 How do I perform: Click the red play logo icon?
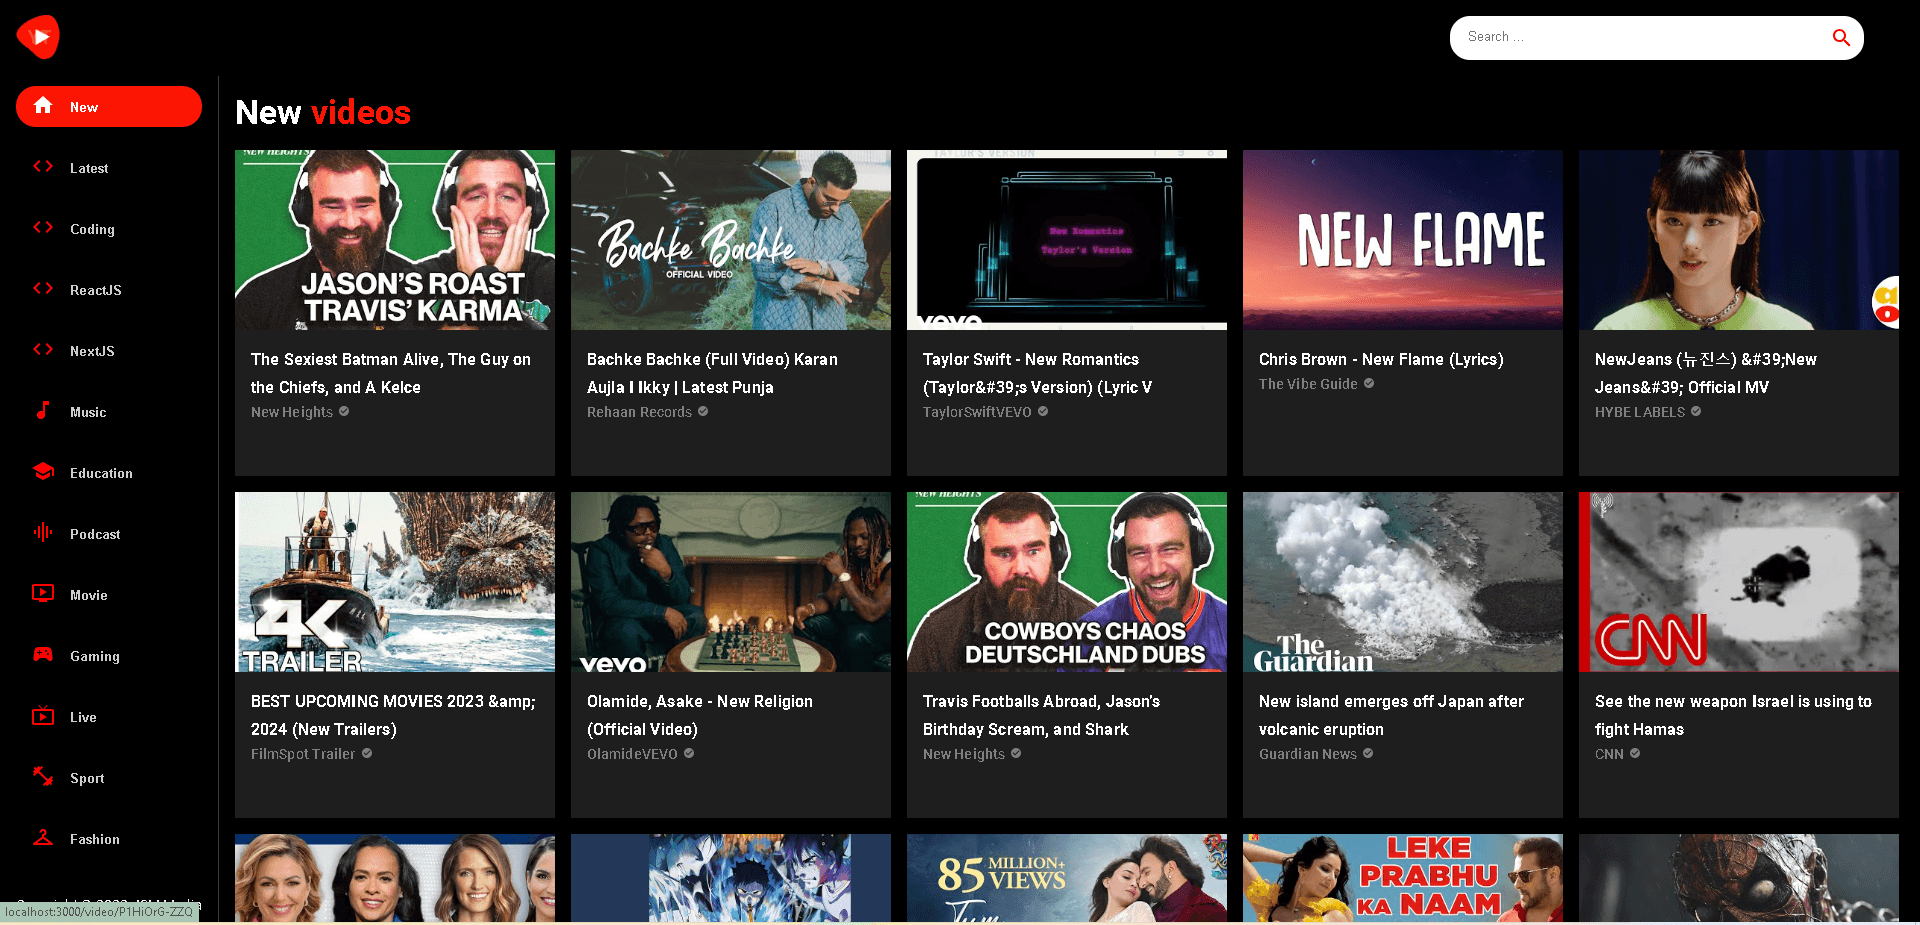38,37
